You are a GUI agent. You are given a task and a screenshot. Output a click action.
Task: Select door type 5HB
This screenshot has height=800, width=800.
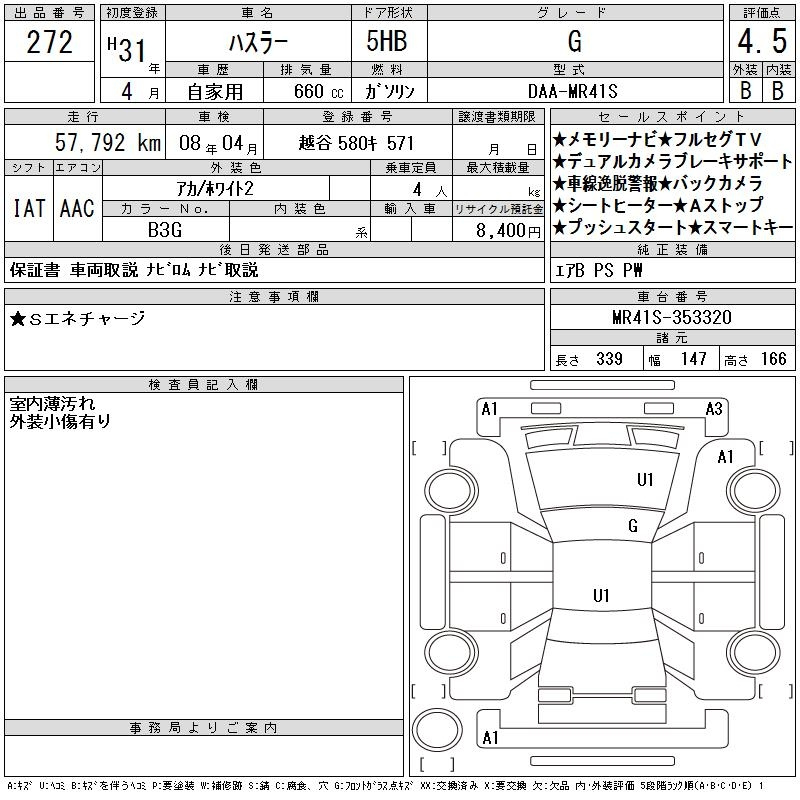(387, 41)
